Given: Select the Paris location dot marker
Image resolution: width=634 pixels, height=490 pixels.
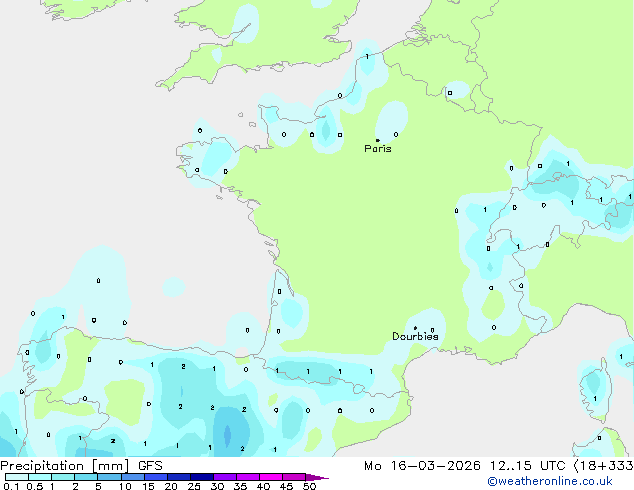Looking at the screenshot, I should (378, 140).
